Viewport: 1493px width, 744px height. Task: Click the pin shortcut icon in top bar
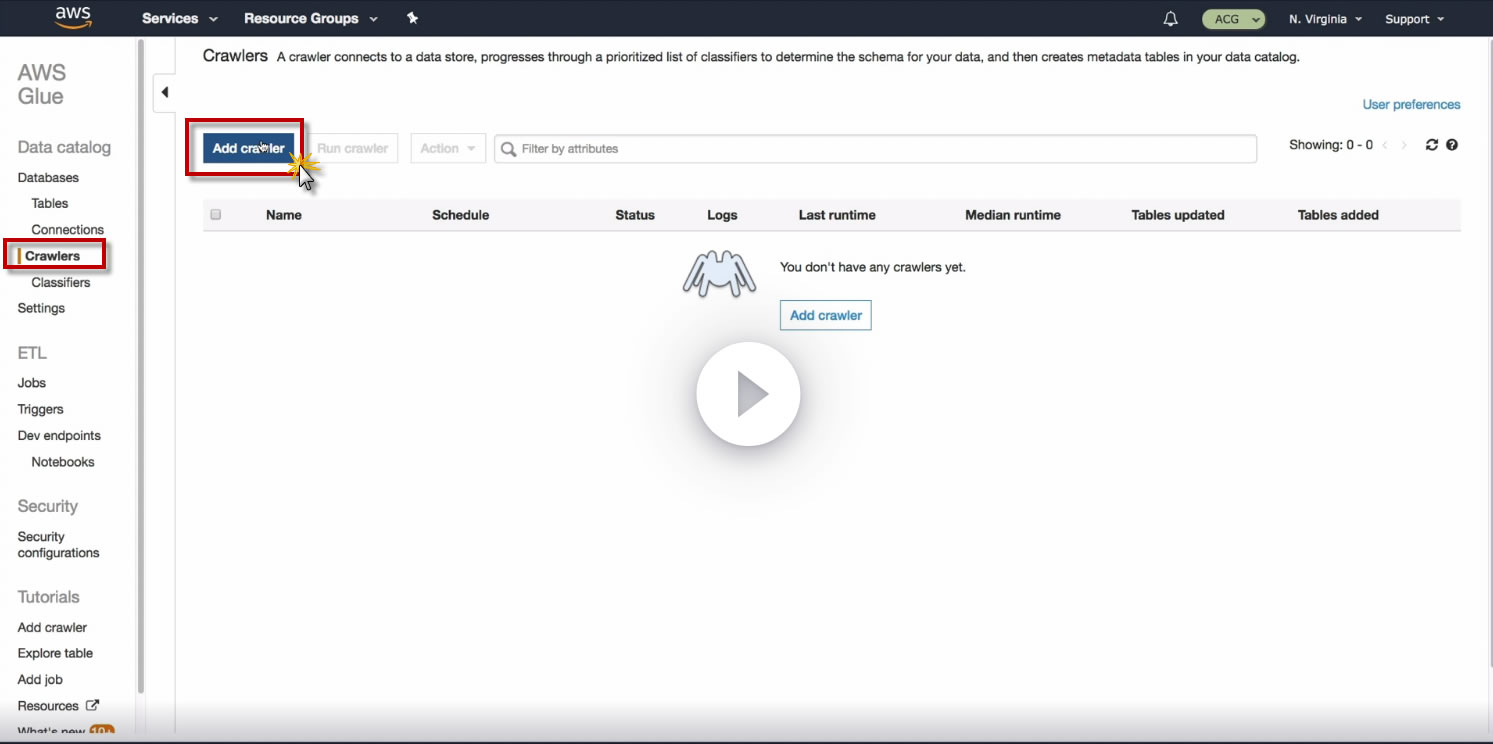[x=412, y=19]
